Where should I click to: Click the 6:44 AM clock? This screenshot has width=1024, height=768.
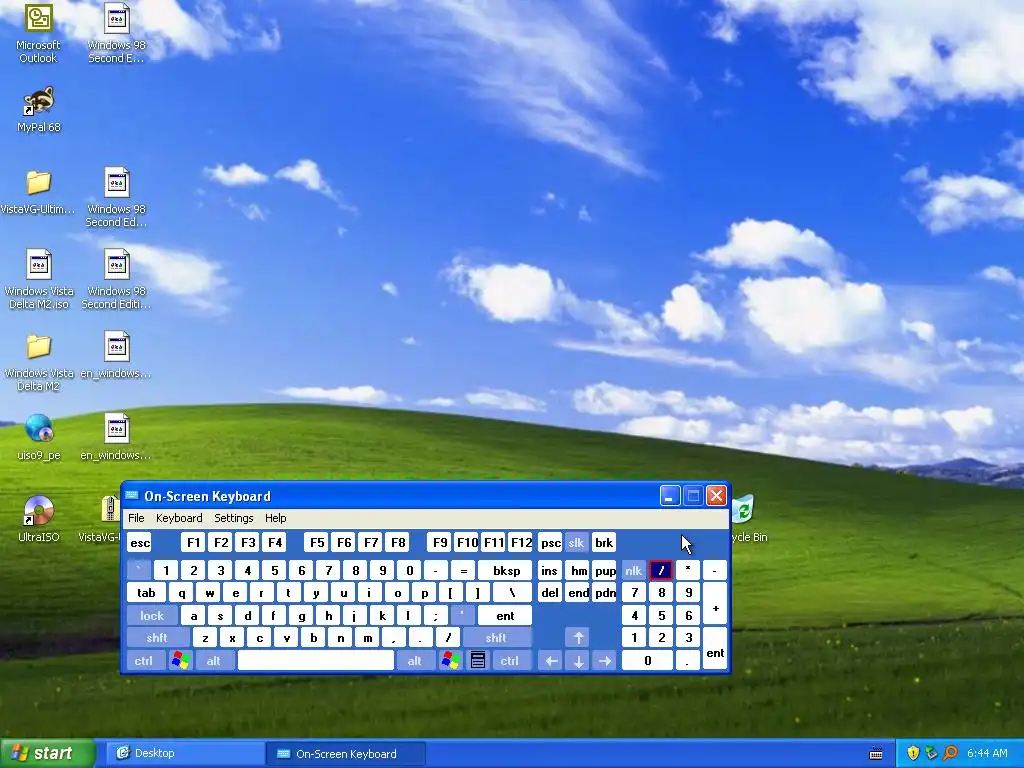click(987, 754)
